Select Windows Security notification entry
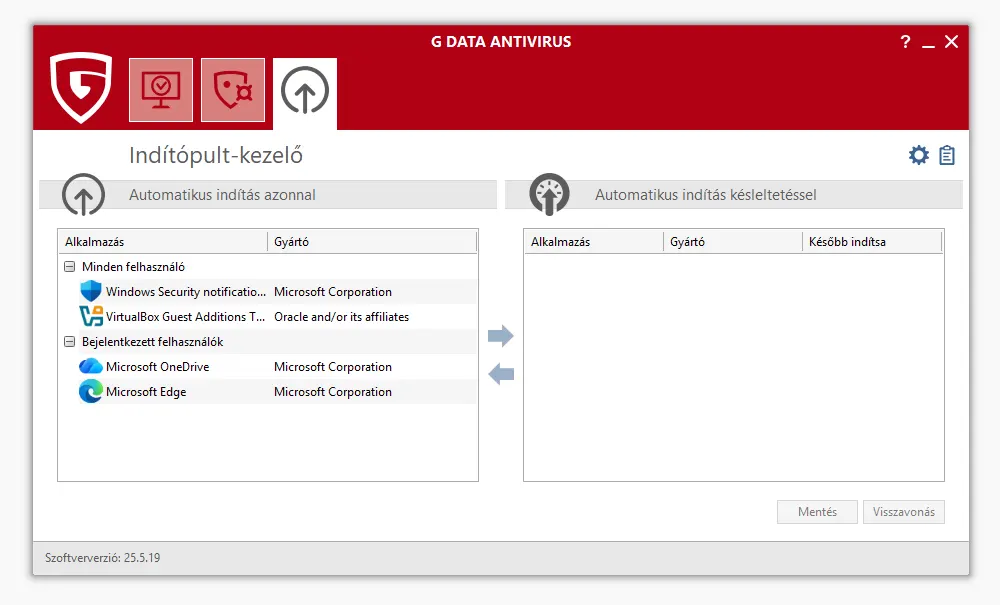The image size is (1000, 605). 185,292
